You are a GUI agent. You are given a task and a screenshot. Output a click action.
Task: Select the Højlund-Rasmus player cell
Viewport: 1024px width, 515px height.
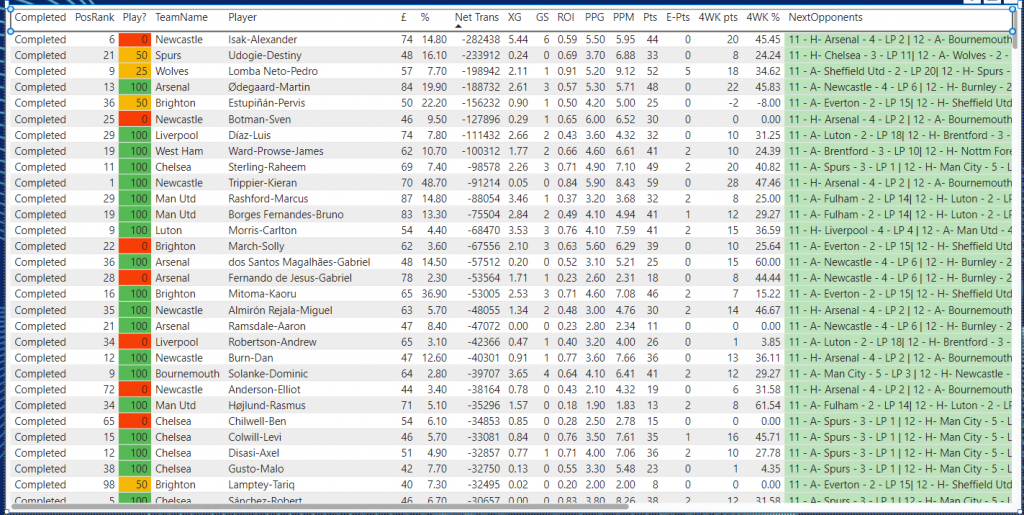click(267, 405)
